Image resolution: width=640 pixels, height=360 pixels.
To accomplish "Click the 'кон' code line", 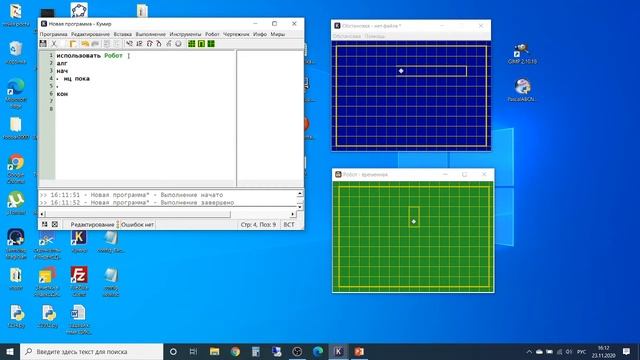I will pos(62,94).
